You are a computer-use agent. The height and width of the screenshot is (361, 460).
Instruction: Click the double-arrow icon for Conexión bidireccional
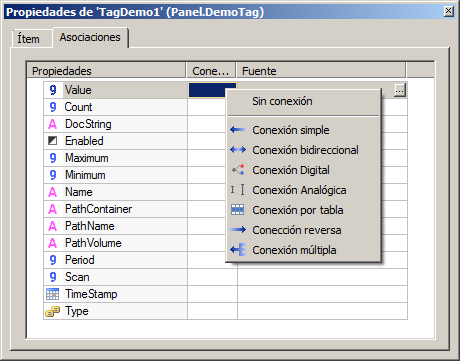tap(238, 150)
